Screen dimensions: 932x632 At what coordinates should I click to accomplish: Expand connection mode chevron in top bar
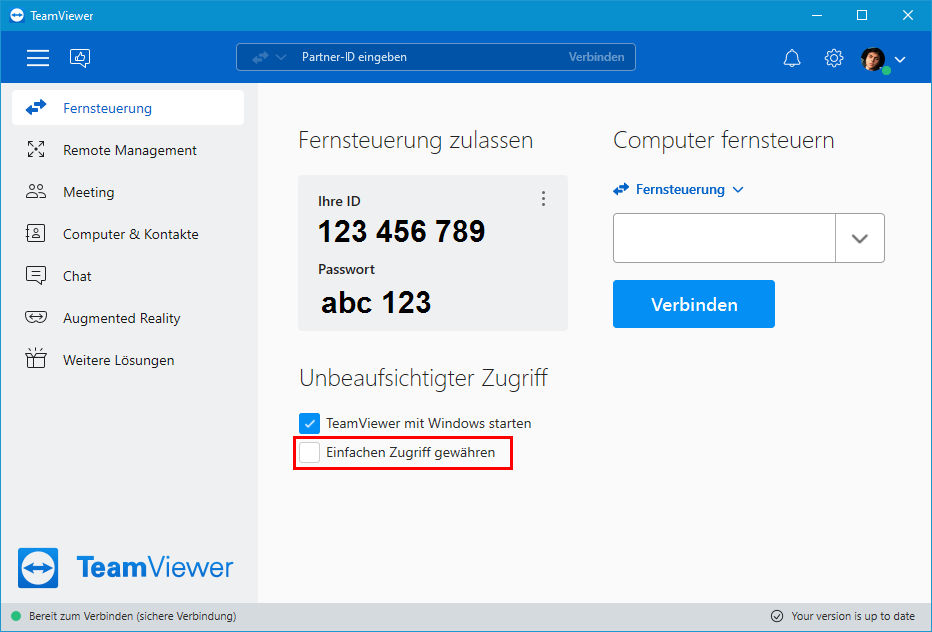click(x=281, y=58)
